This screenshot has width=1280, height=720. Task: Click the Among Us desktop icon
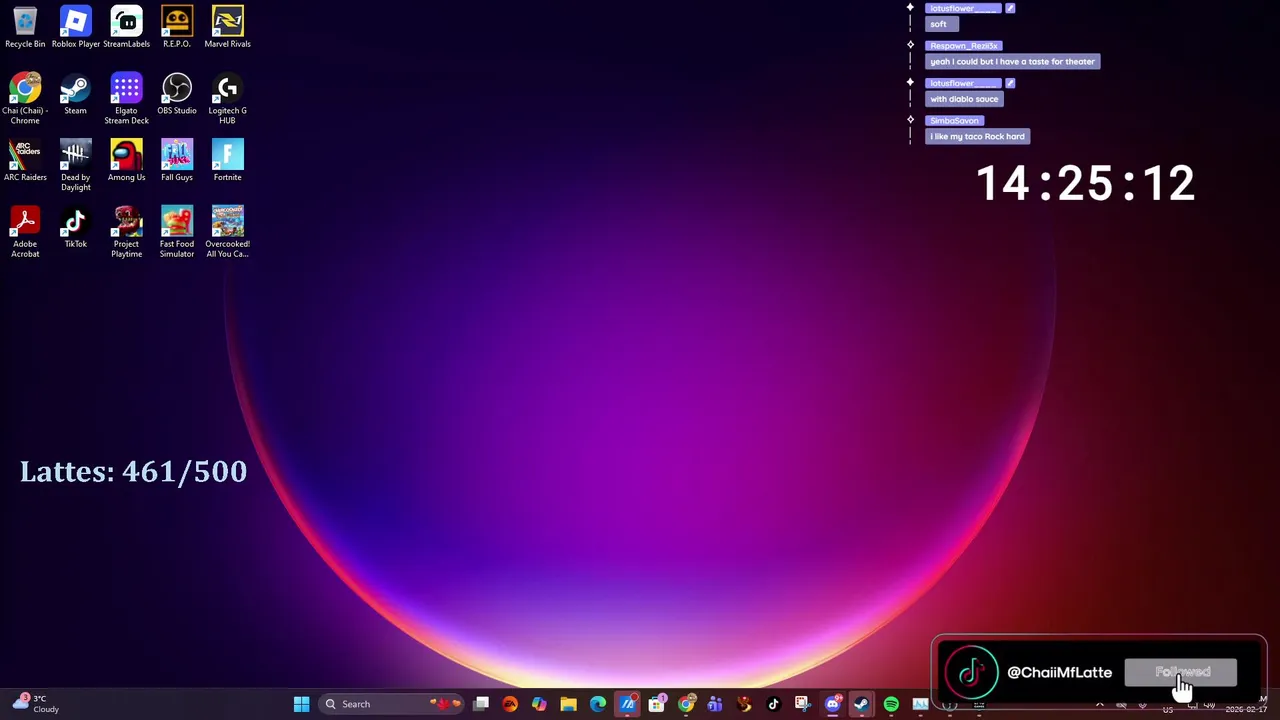click(126, 160)
